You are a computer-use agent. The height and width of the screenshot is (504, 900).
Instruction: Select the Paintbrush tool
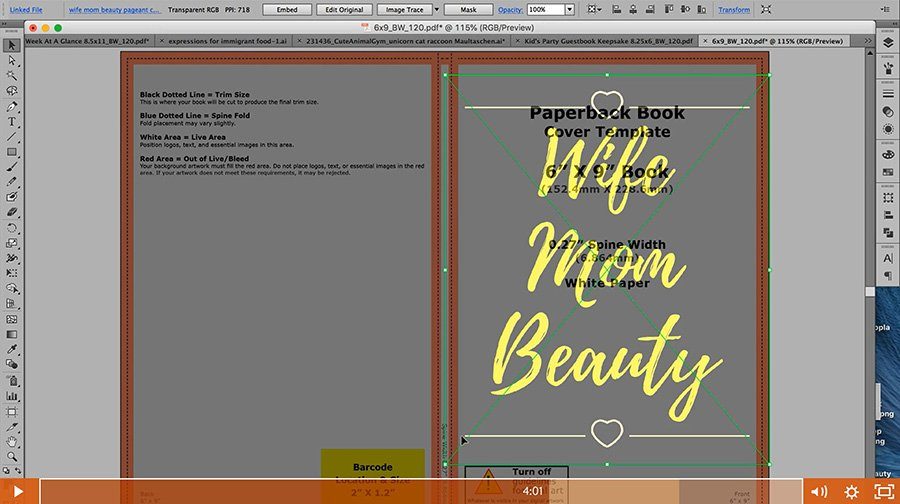11,167
